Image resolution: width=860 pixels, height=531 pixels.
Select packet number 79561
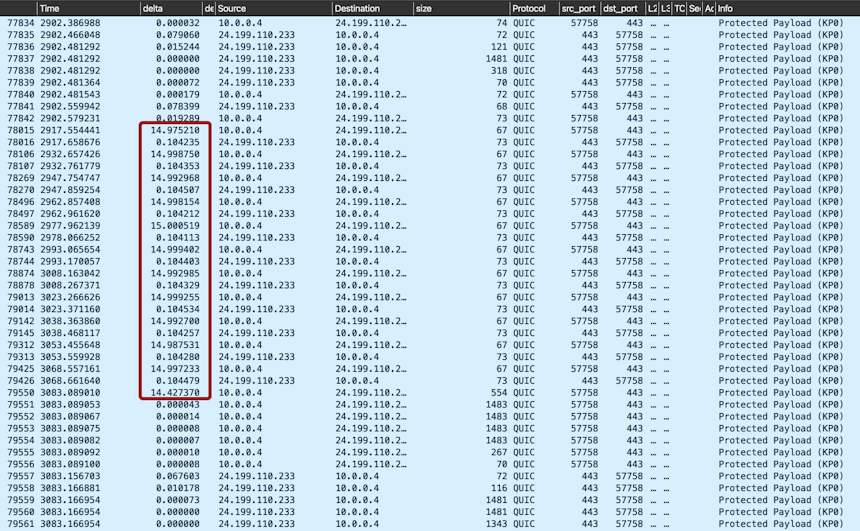click(20, 522)
